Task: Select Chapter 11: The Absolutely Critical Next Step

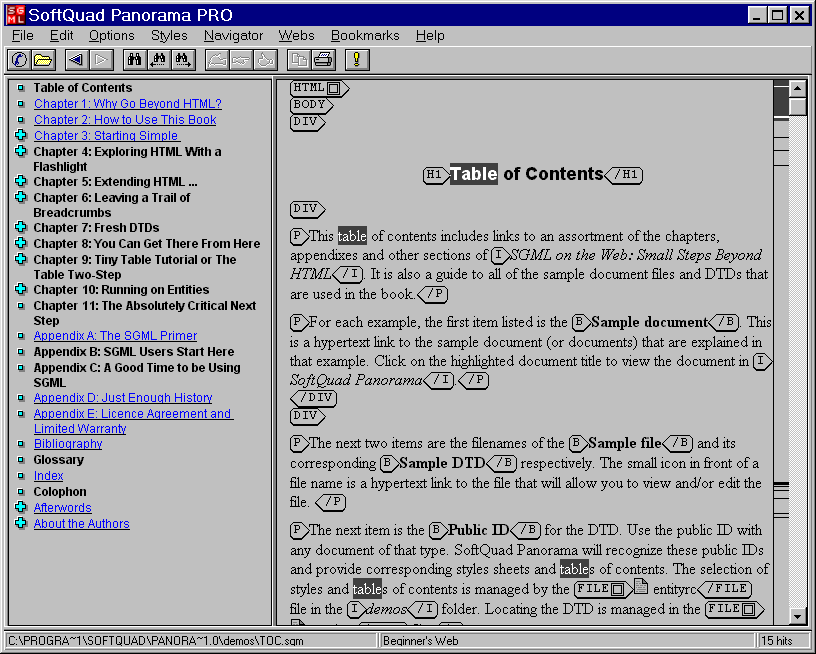Action: coord(145,313)
